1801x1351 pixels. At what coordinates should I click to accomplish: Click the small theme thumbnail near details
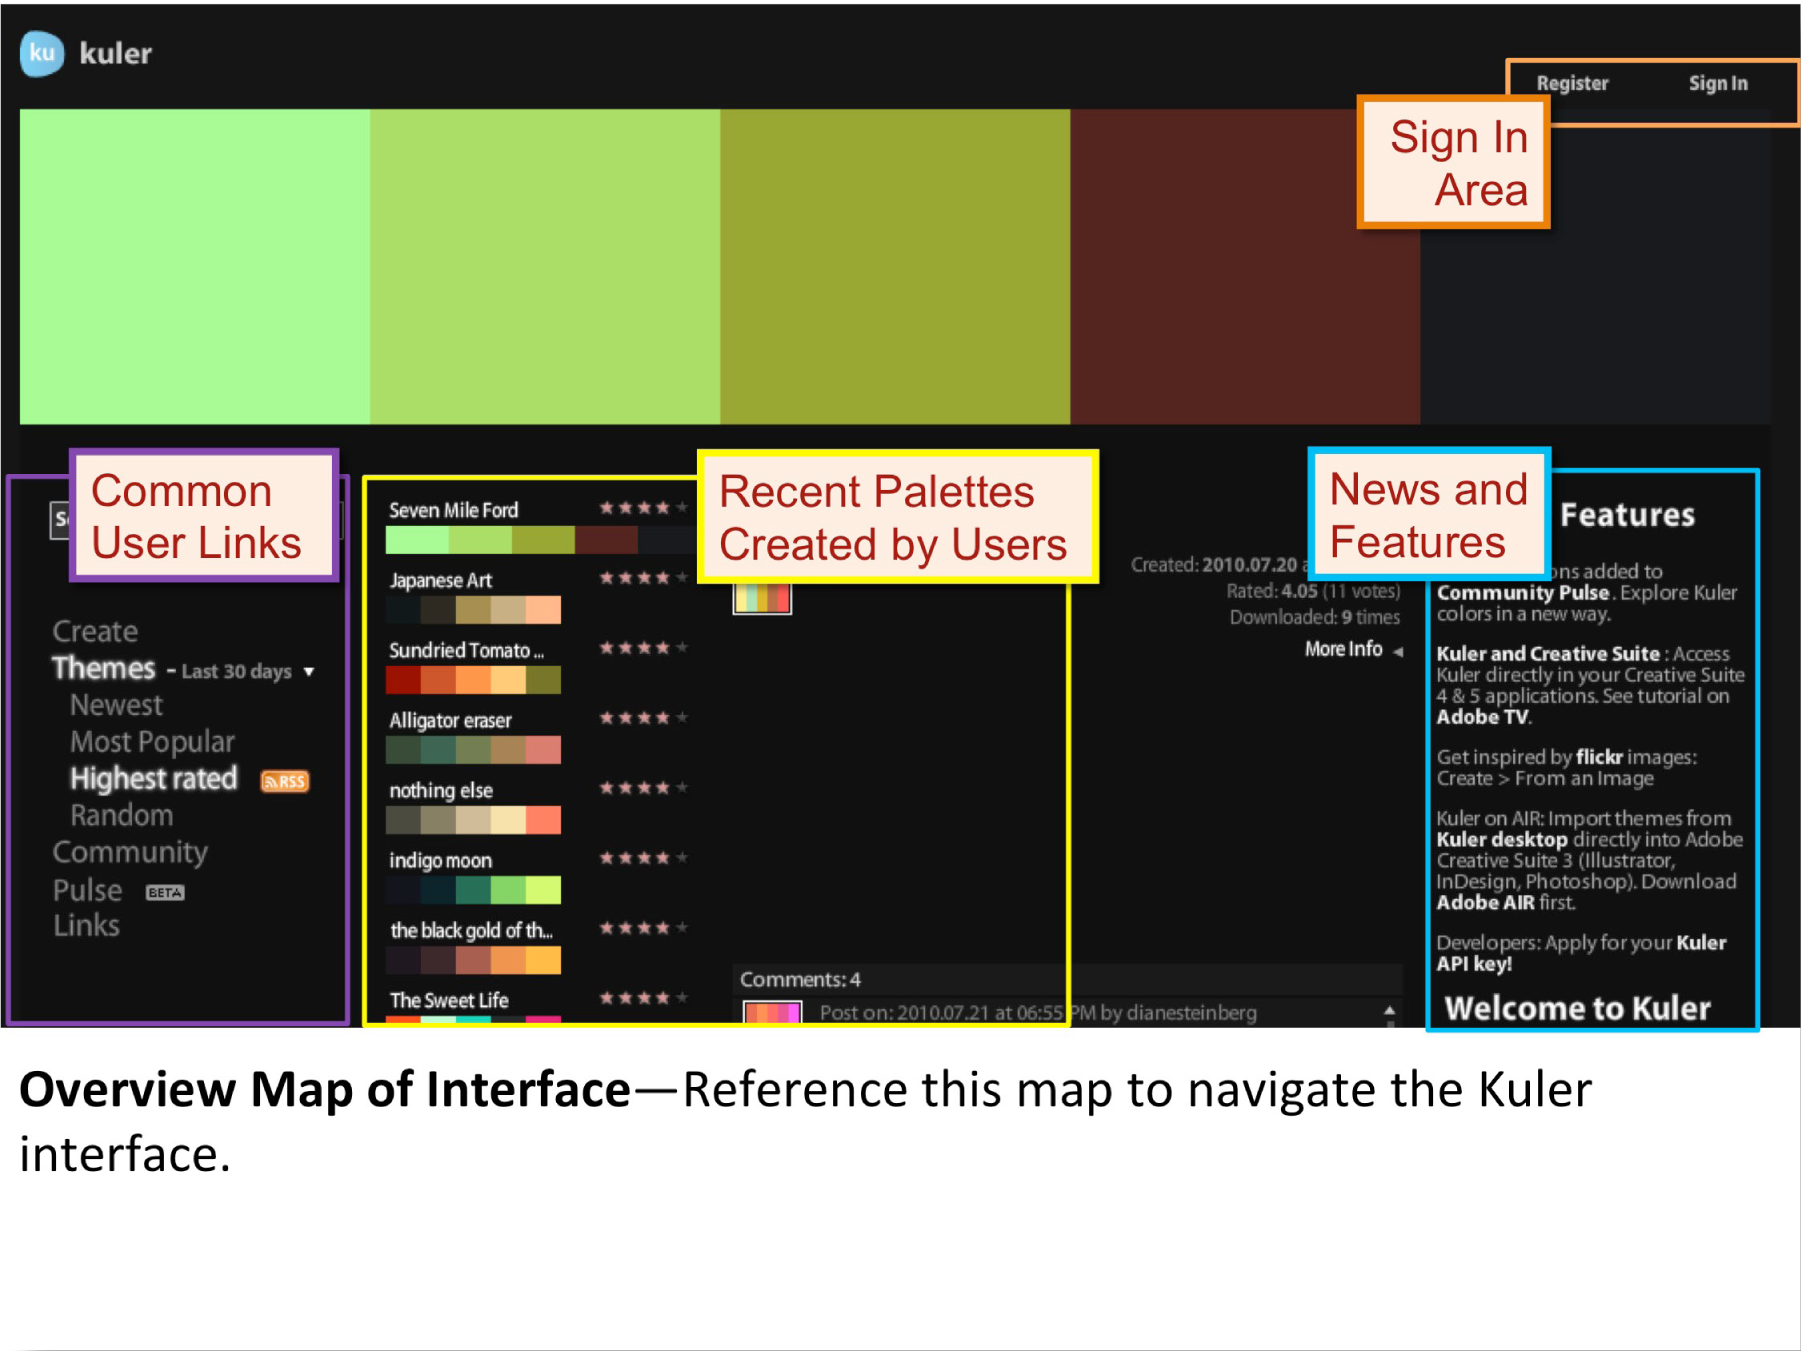[762, 598]
